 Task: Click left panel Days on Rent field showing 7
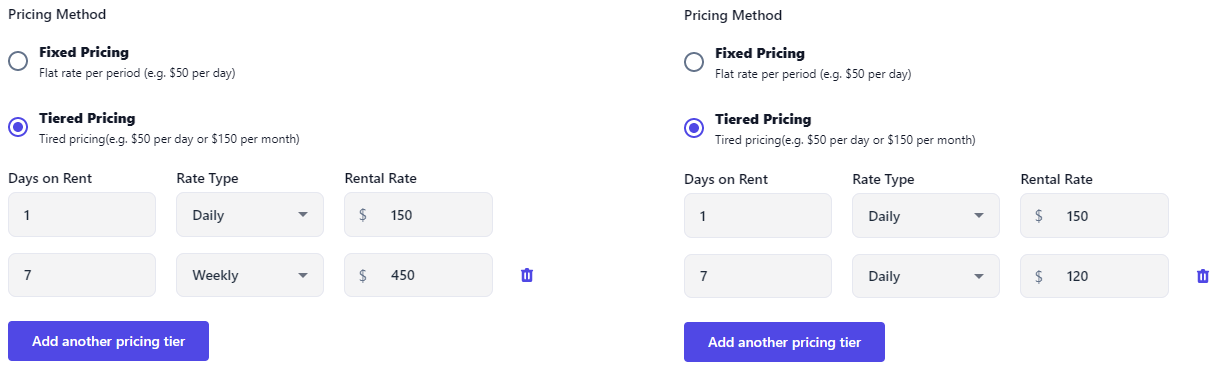pos(82,275)
